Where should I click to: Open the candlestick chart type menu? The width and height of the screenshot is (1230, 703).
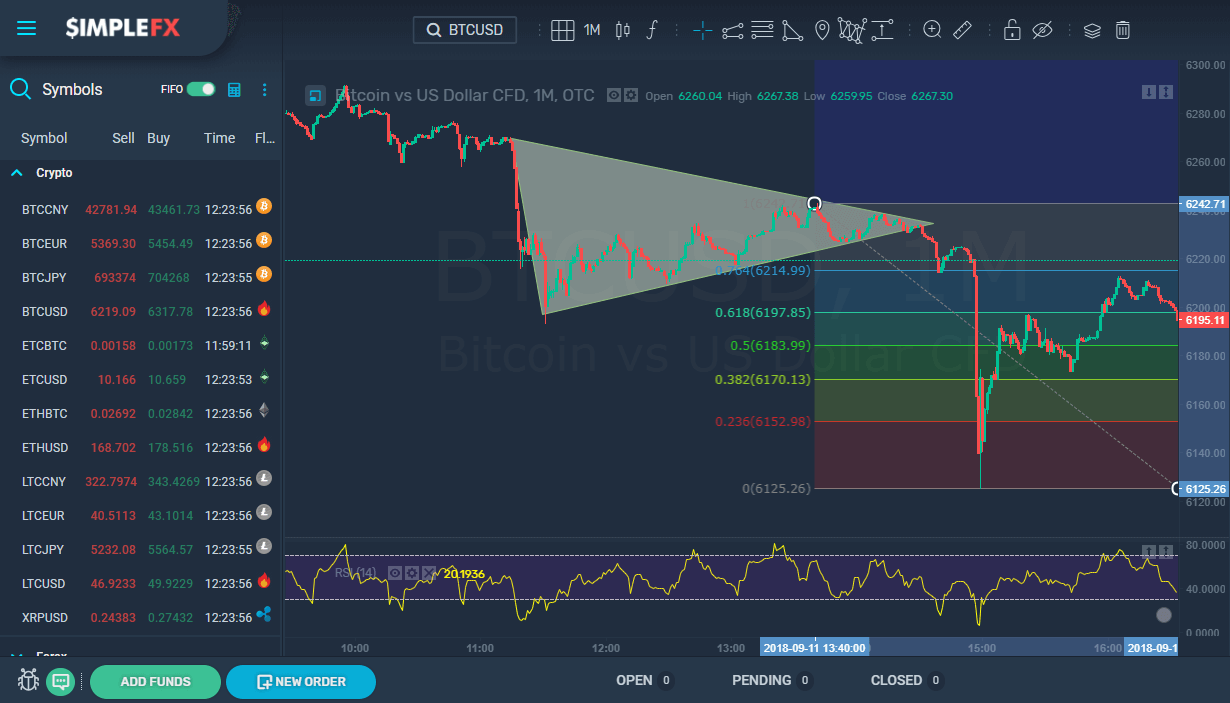point(623,30)
